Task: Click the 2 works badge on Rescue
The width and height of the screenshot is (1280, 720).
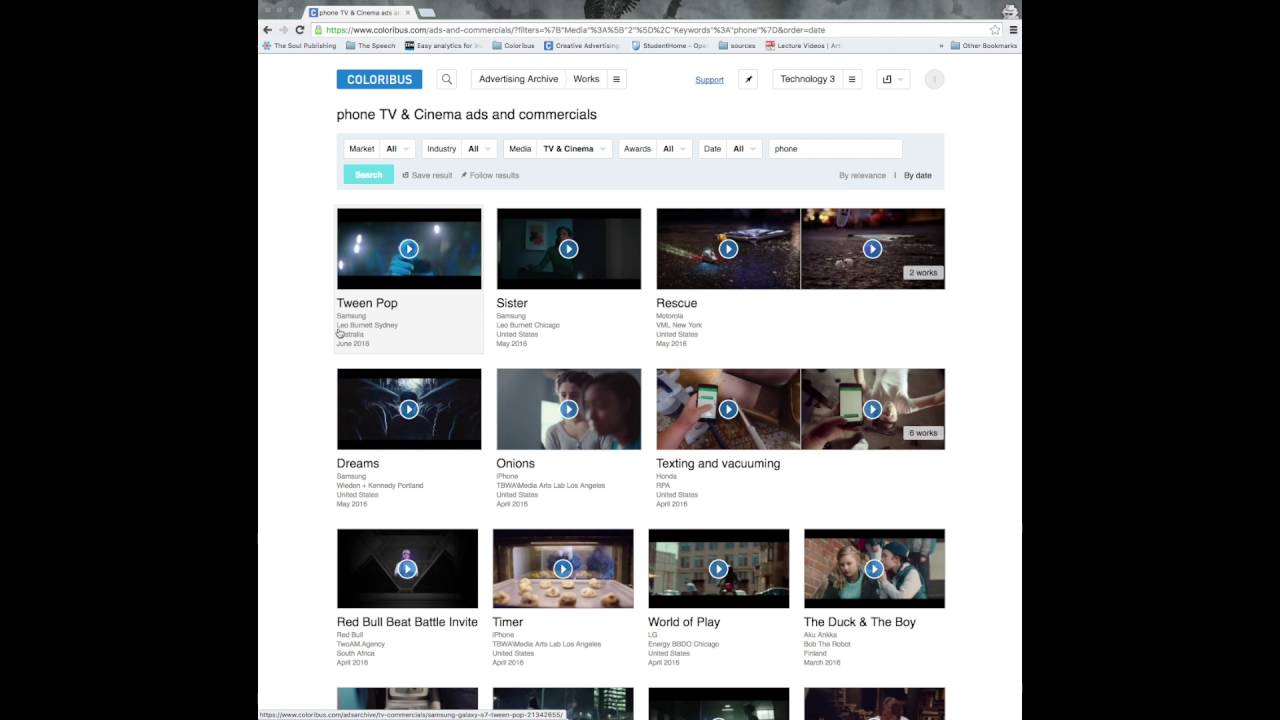Action: coord(923,272)
